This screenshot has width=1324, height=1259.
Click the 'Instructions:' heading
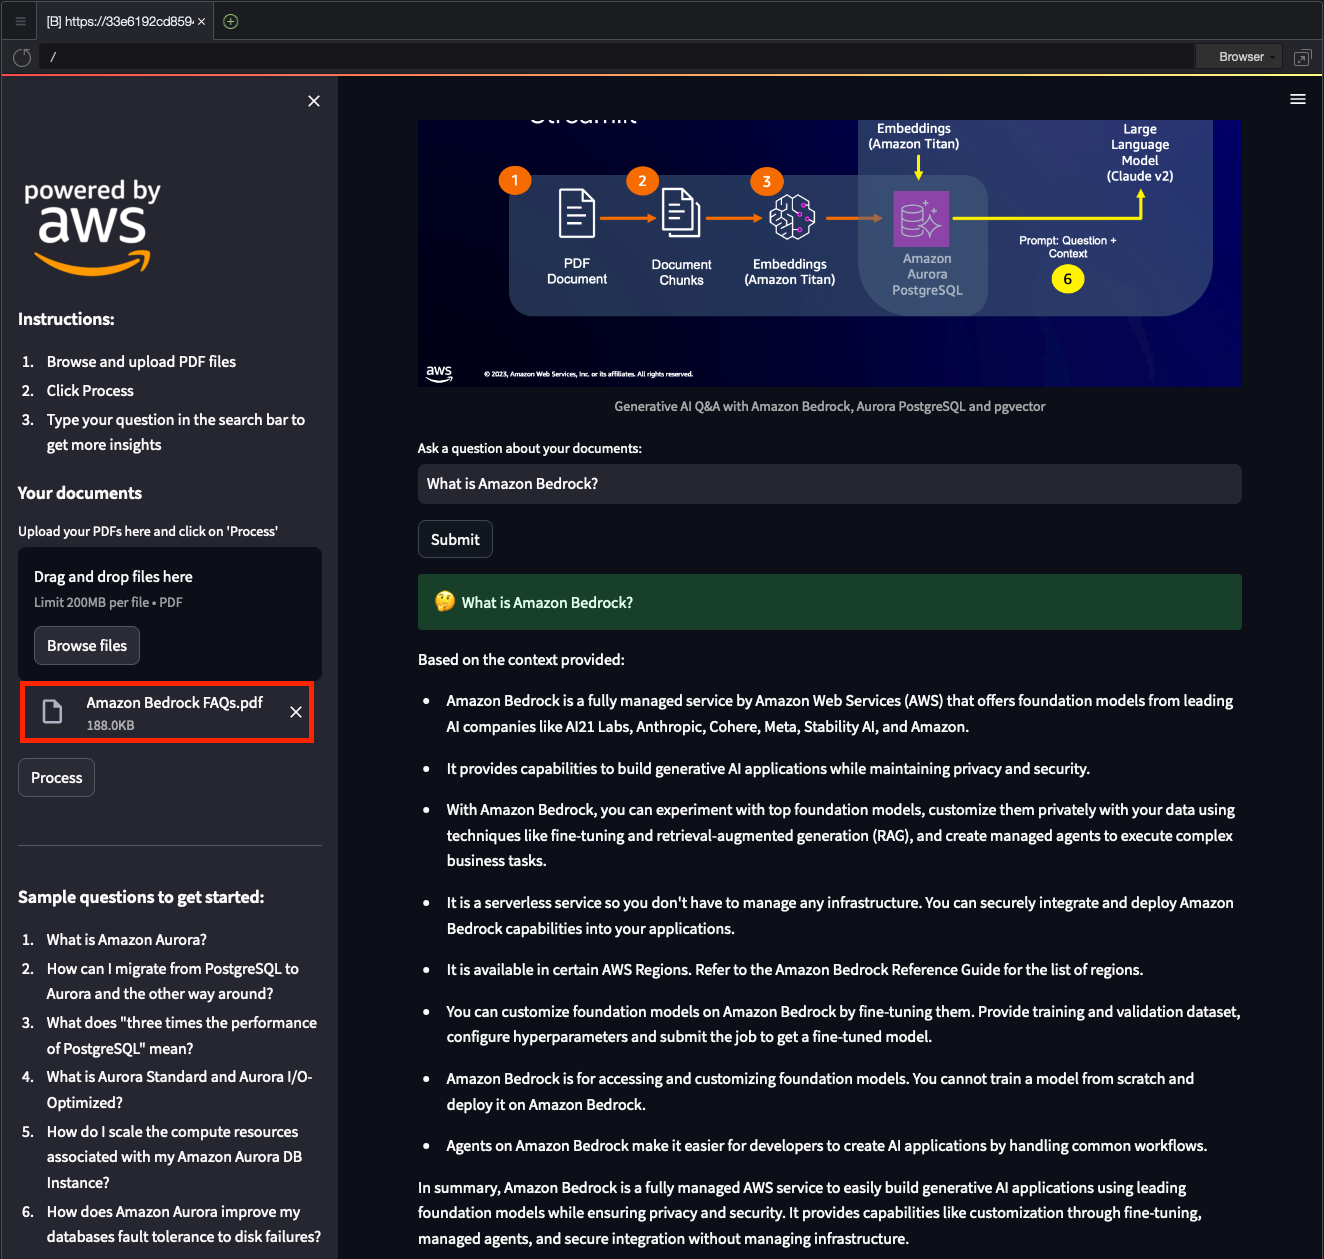coord(66,319)
